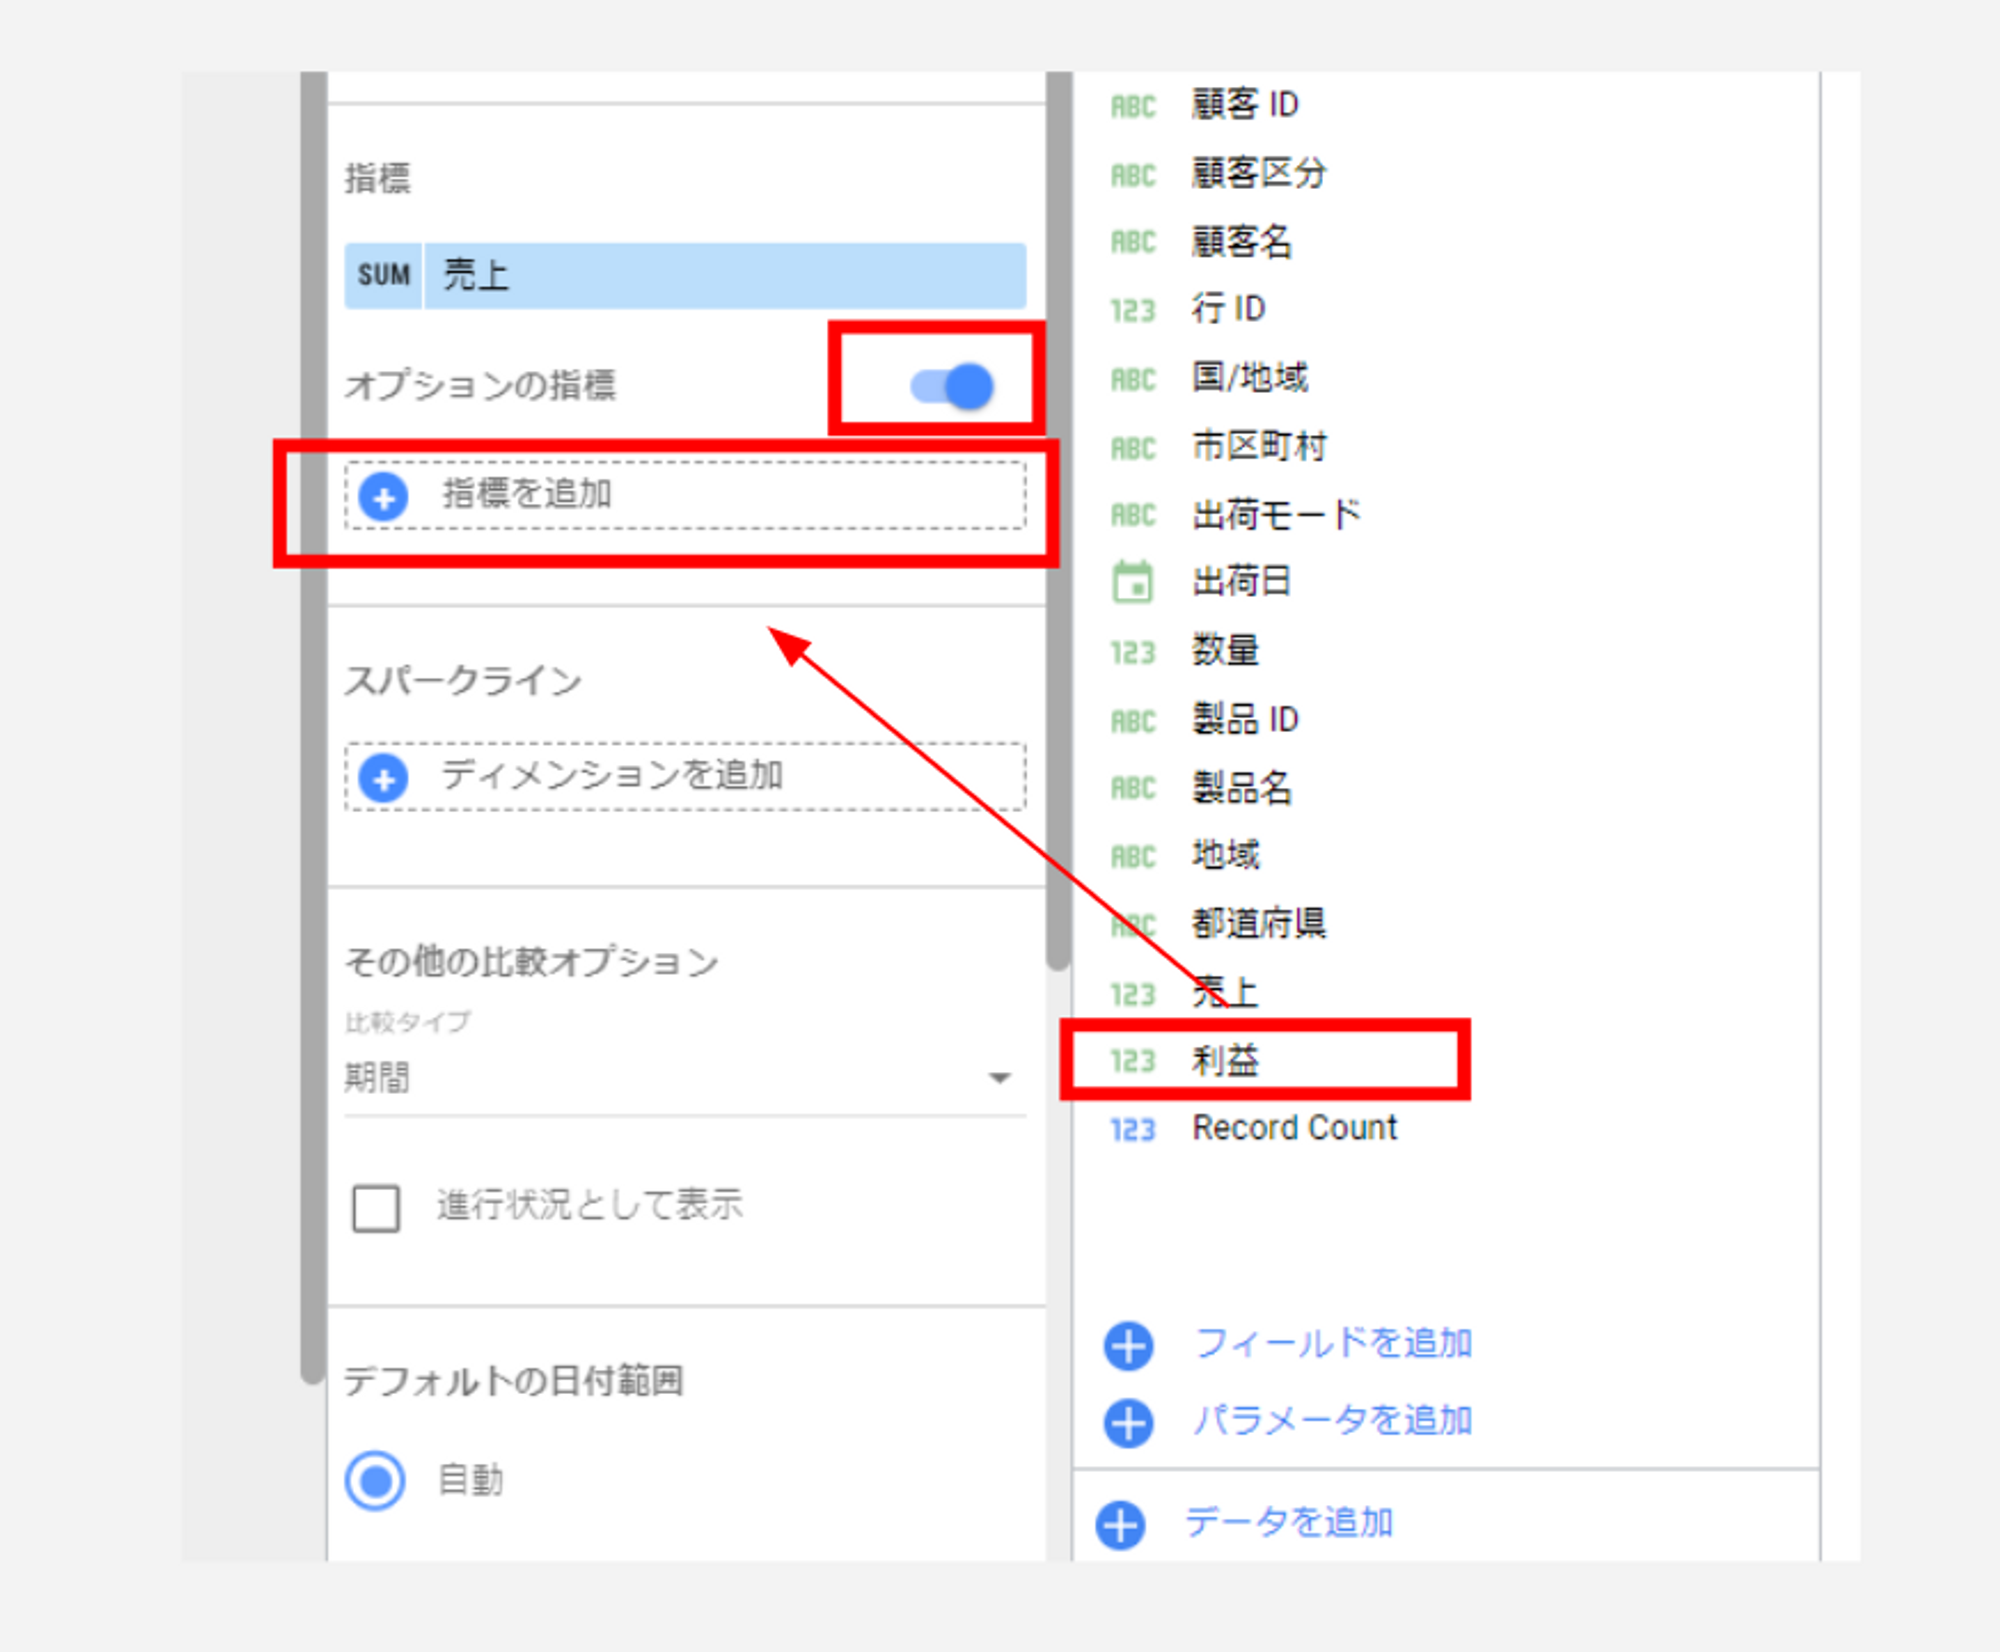
Task: Select the 利益 field
Action: pyautogui.click(x=1225, y=1060)
